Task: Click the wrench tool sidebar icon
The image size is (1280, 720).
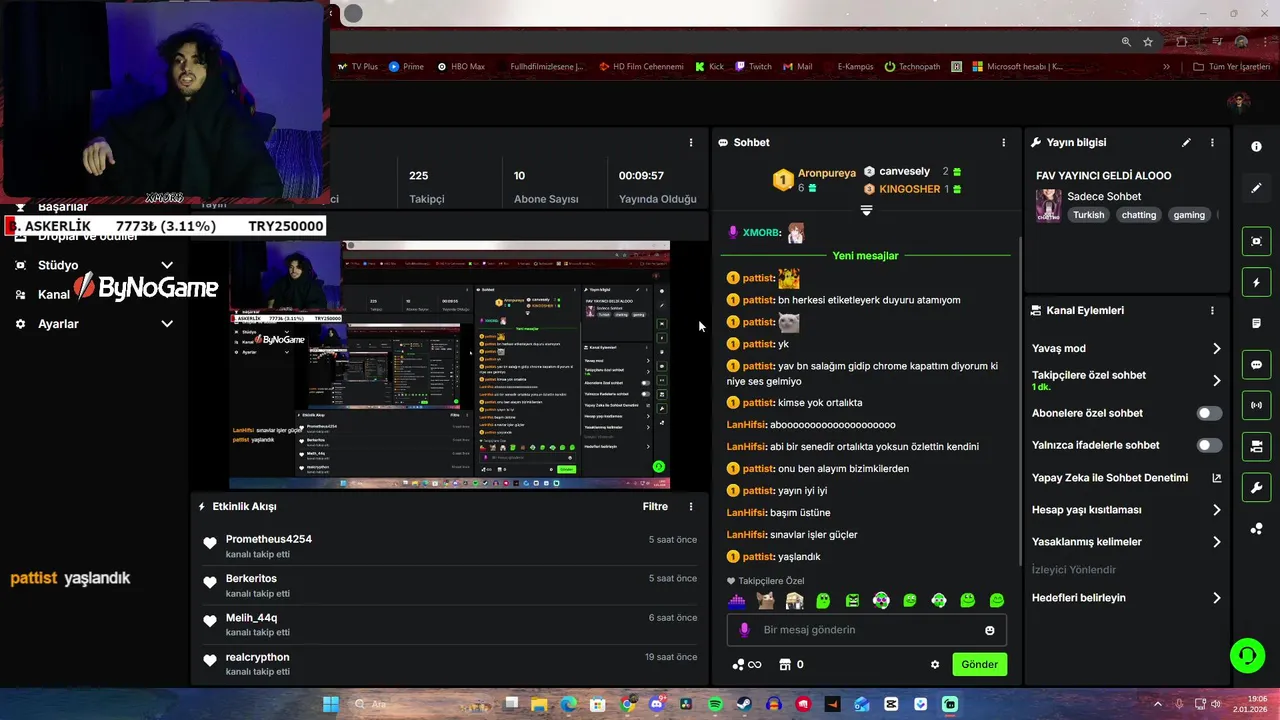Action: (1256, 487)
